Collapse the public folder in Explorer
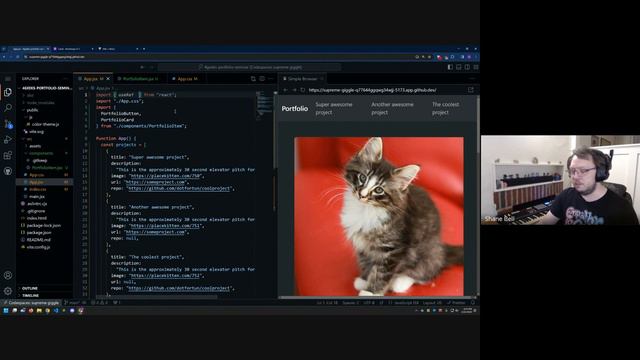This screenshot has height=360, width=640. 32,110
